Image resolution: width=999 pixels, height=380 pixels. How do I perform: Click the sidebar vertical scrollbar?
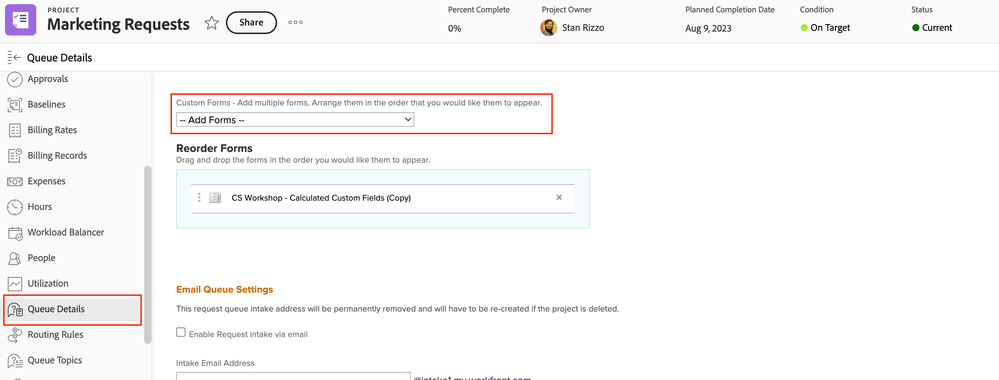148,255
